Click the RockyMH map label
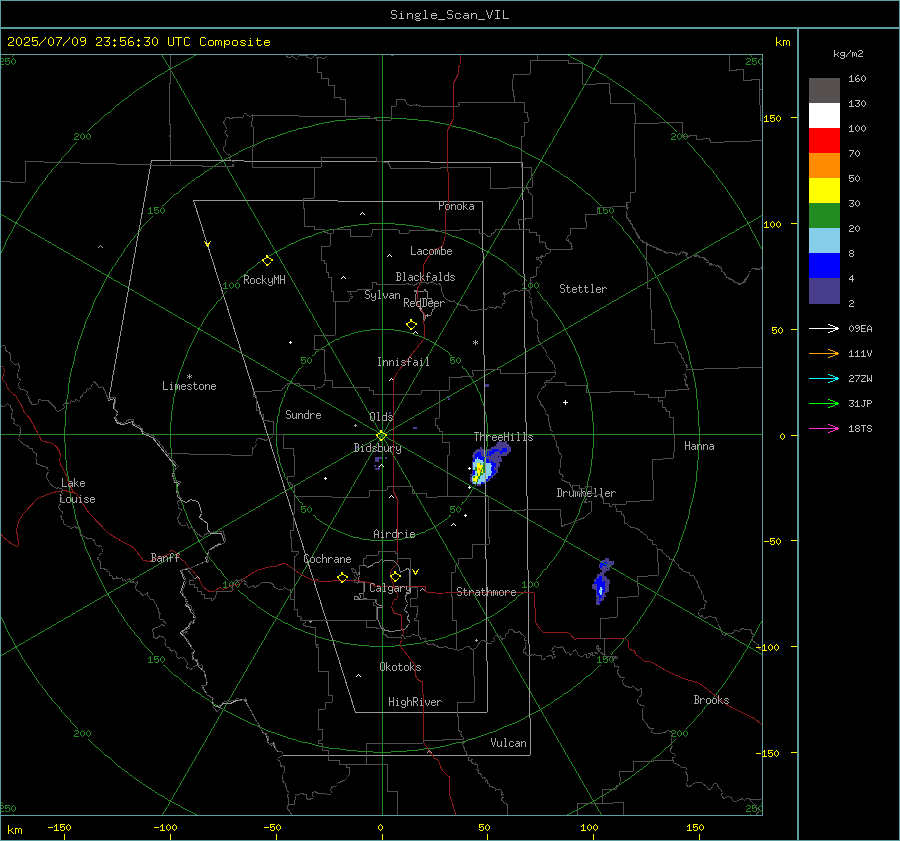The height and width of the screenshot is (841, 900). 264,280
